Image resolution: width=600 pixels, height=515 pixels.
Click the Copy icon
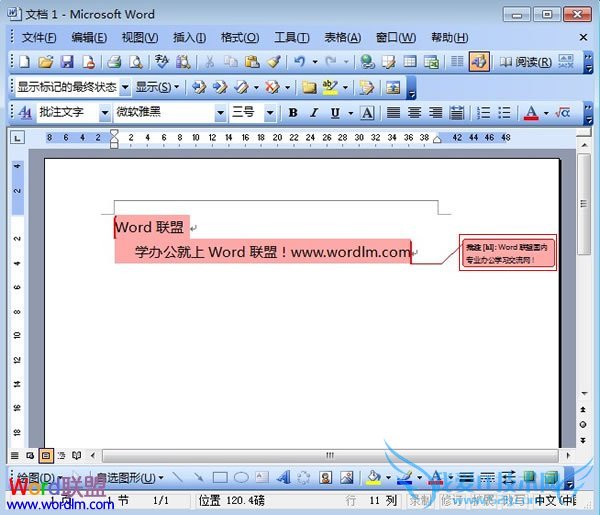[x=231, y=61]
